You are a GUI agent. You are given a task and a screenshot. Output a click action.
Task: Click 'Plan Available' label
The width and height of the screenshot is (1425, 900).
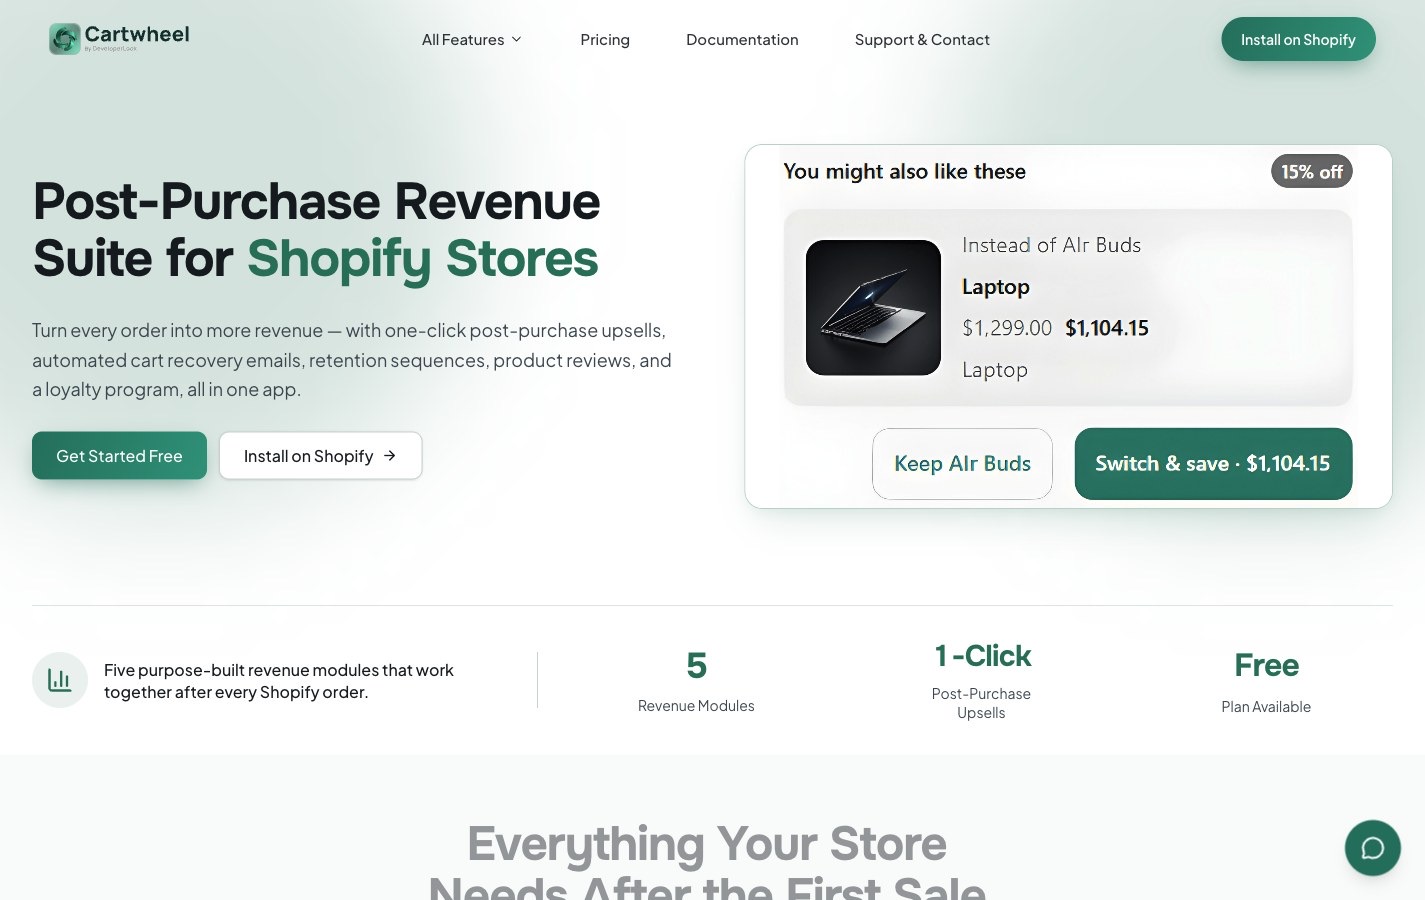[1266, 706]
